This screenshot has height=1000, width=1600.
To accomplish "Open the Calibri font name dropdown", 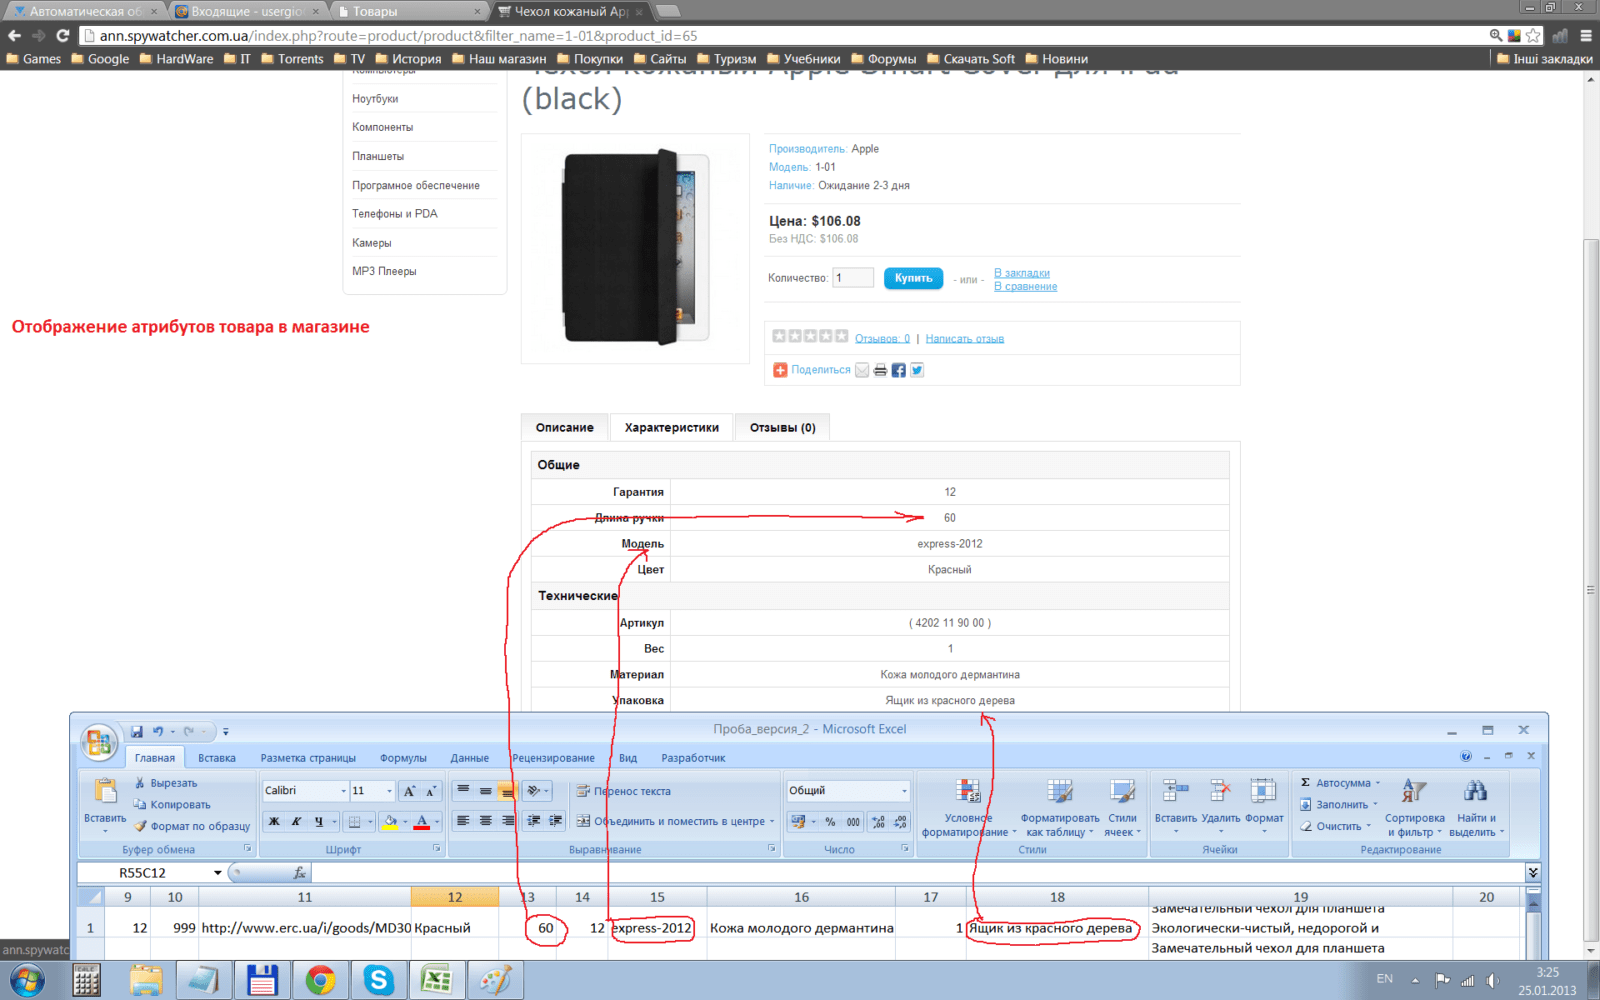I will coord(343,791).
